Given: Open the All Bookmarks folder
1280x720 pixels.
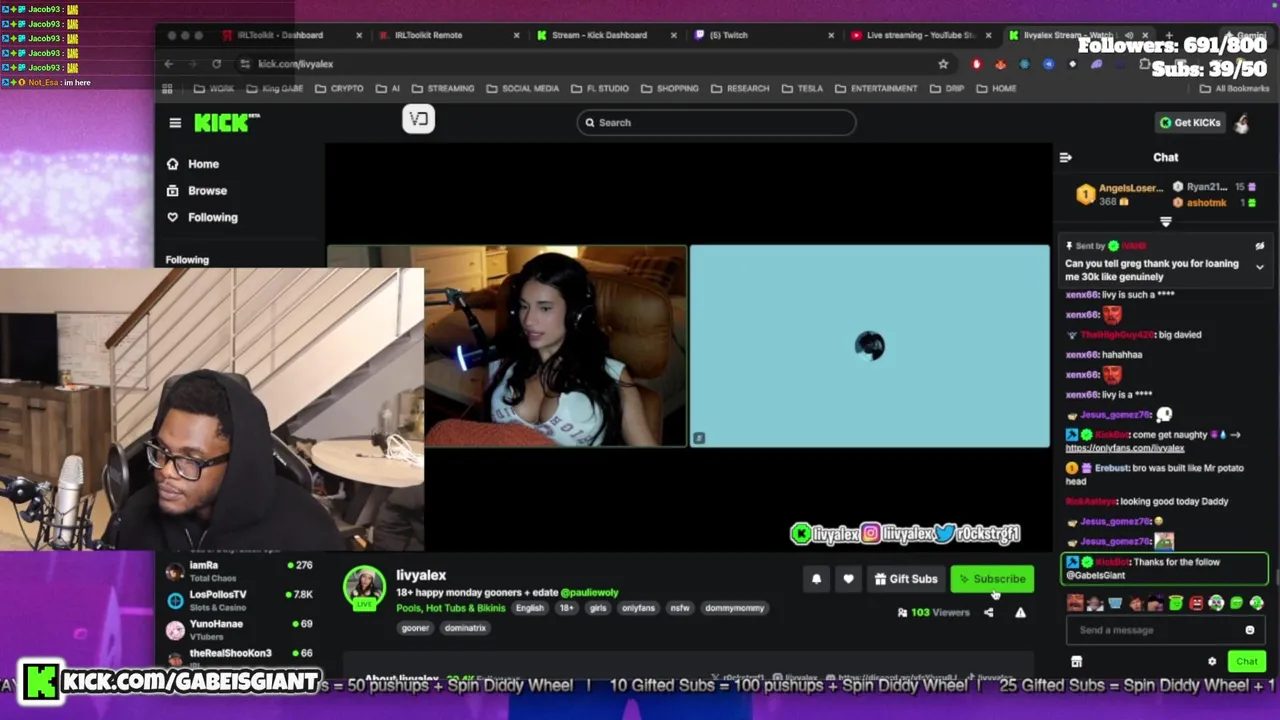Looking at the screenshot, I should tap(1234, 88).
